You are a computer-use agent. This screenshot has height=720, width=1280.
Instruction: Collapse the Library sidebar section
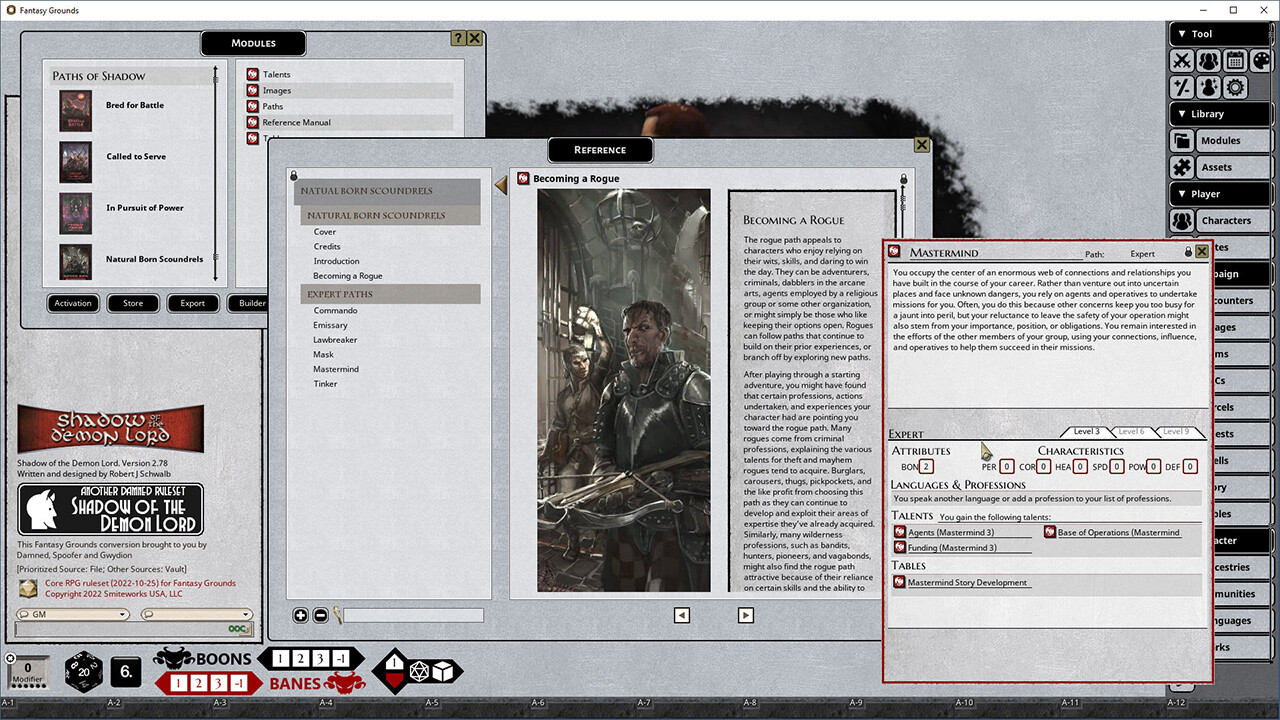click(x=1181, y=114)
